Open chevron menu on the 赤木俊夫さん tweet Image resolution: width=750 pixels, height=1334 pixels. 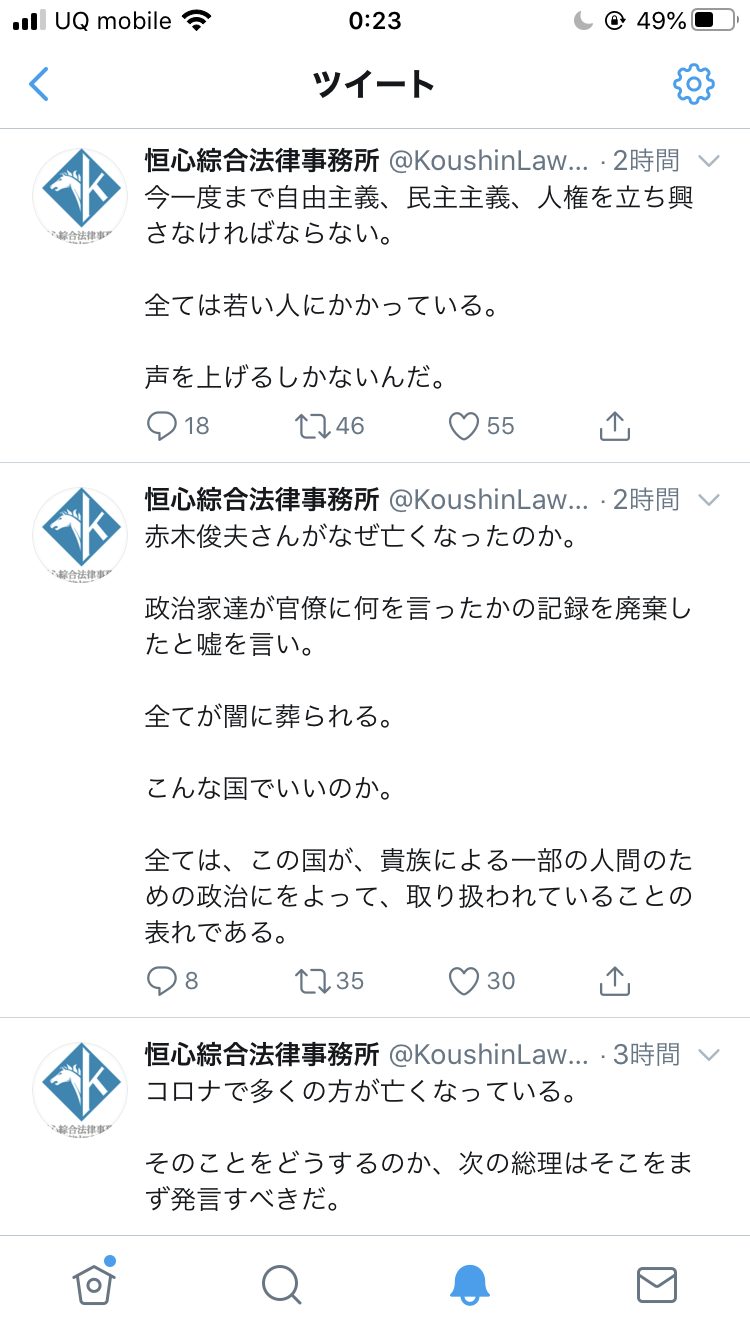(x=708, y=499)
